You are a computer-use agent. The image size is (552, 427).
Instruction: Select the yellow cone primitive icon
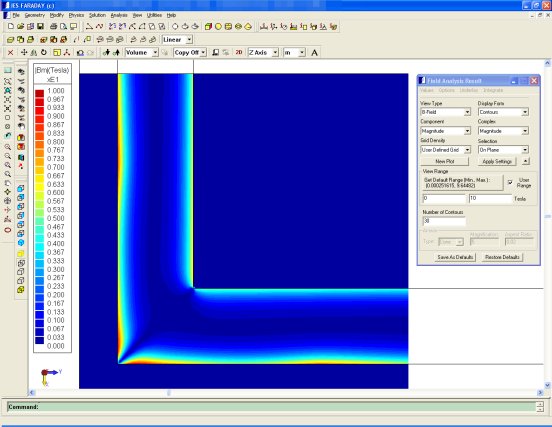(248, 26)
